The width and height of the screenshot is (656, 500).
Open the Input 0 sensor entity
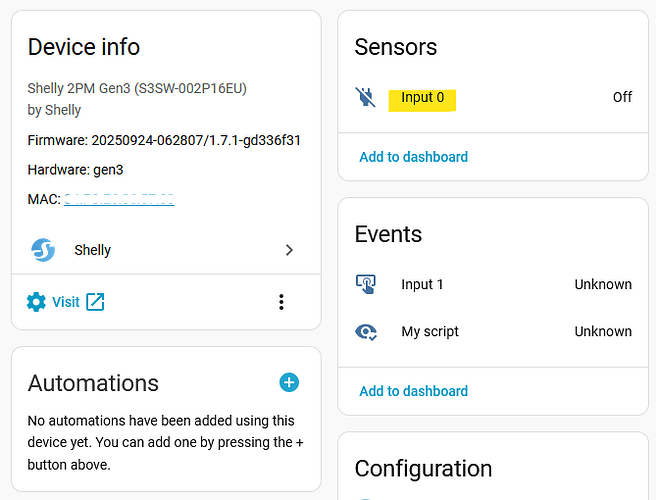pyautogui.click(x=423, y=98)
